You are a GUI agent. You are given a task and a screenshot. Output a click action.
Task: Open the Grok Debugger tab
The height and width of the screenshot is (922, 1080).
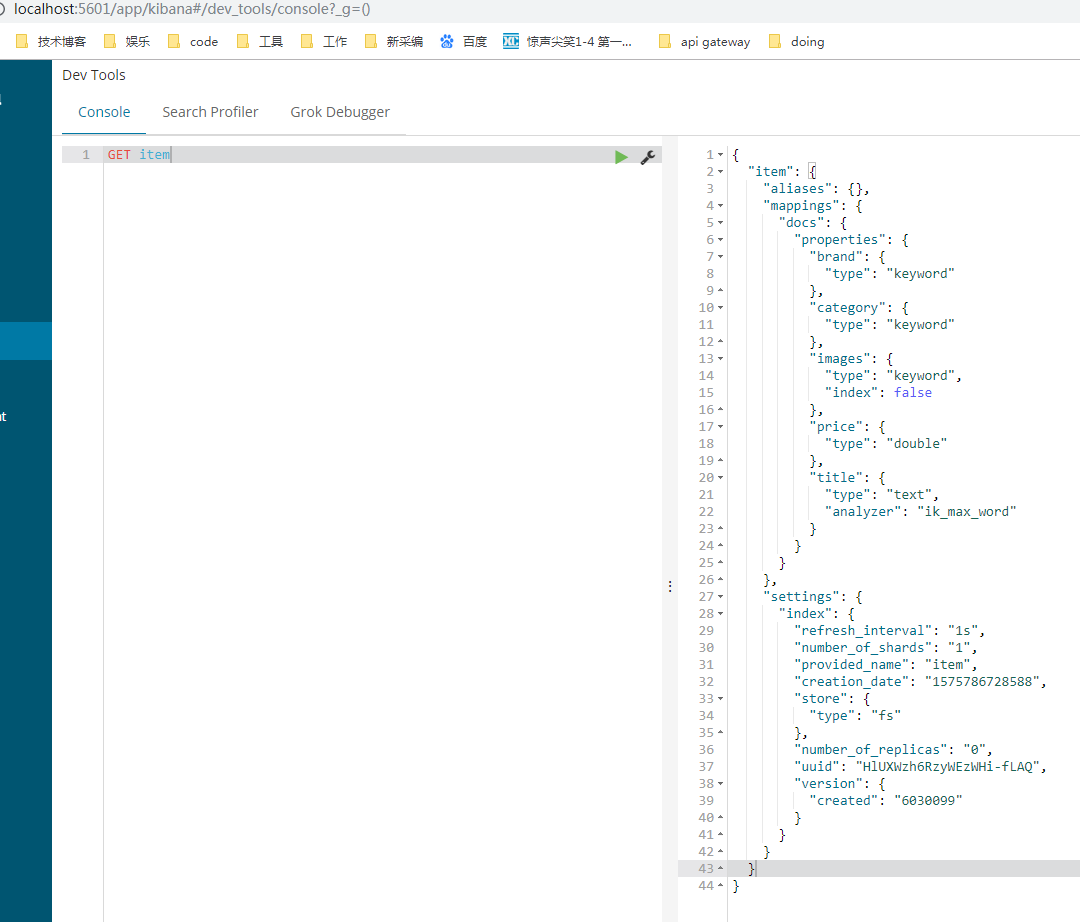pos(340,112)
